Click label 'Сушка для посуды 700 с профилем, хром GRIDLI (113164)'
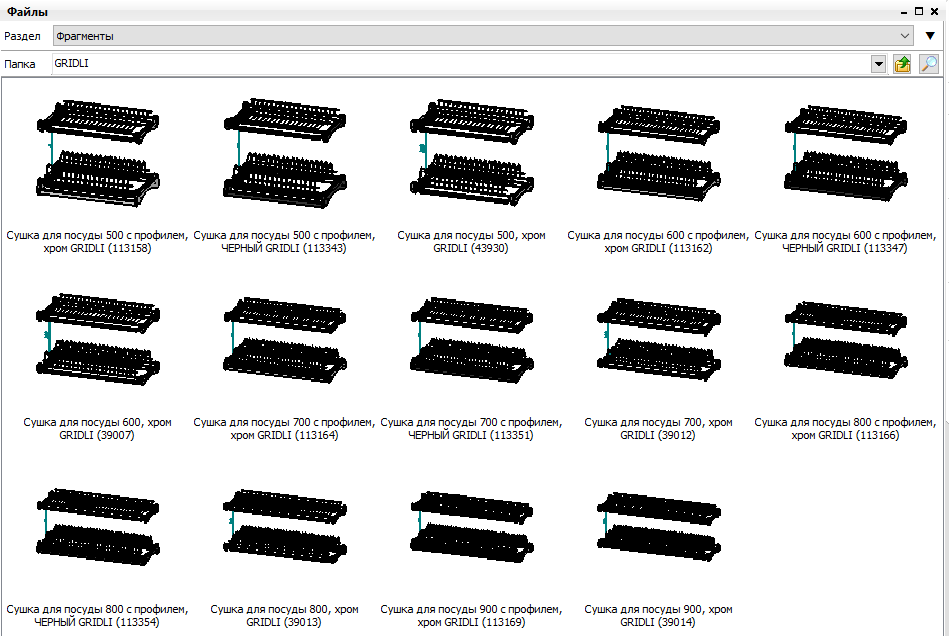 [284, 428]
